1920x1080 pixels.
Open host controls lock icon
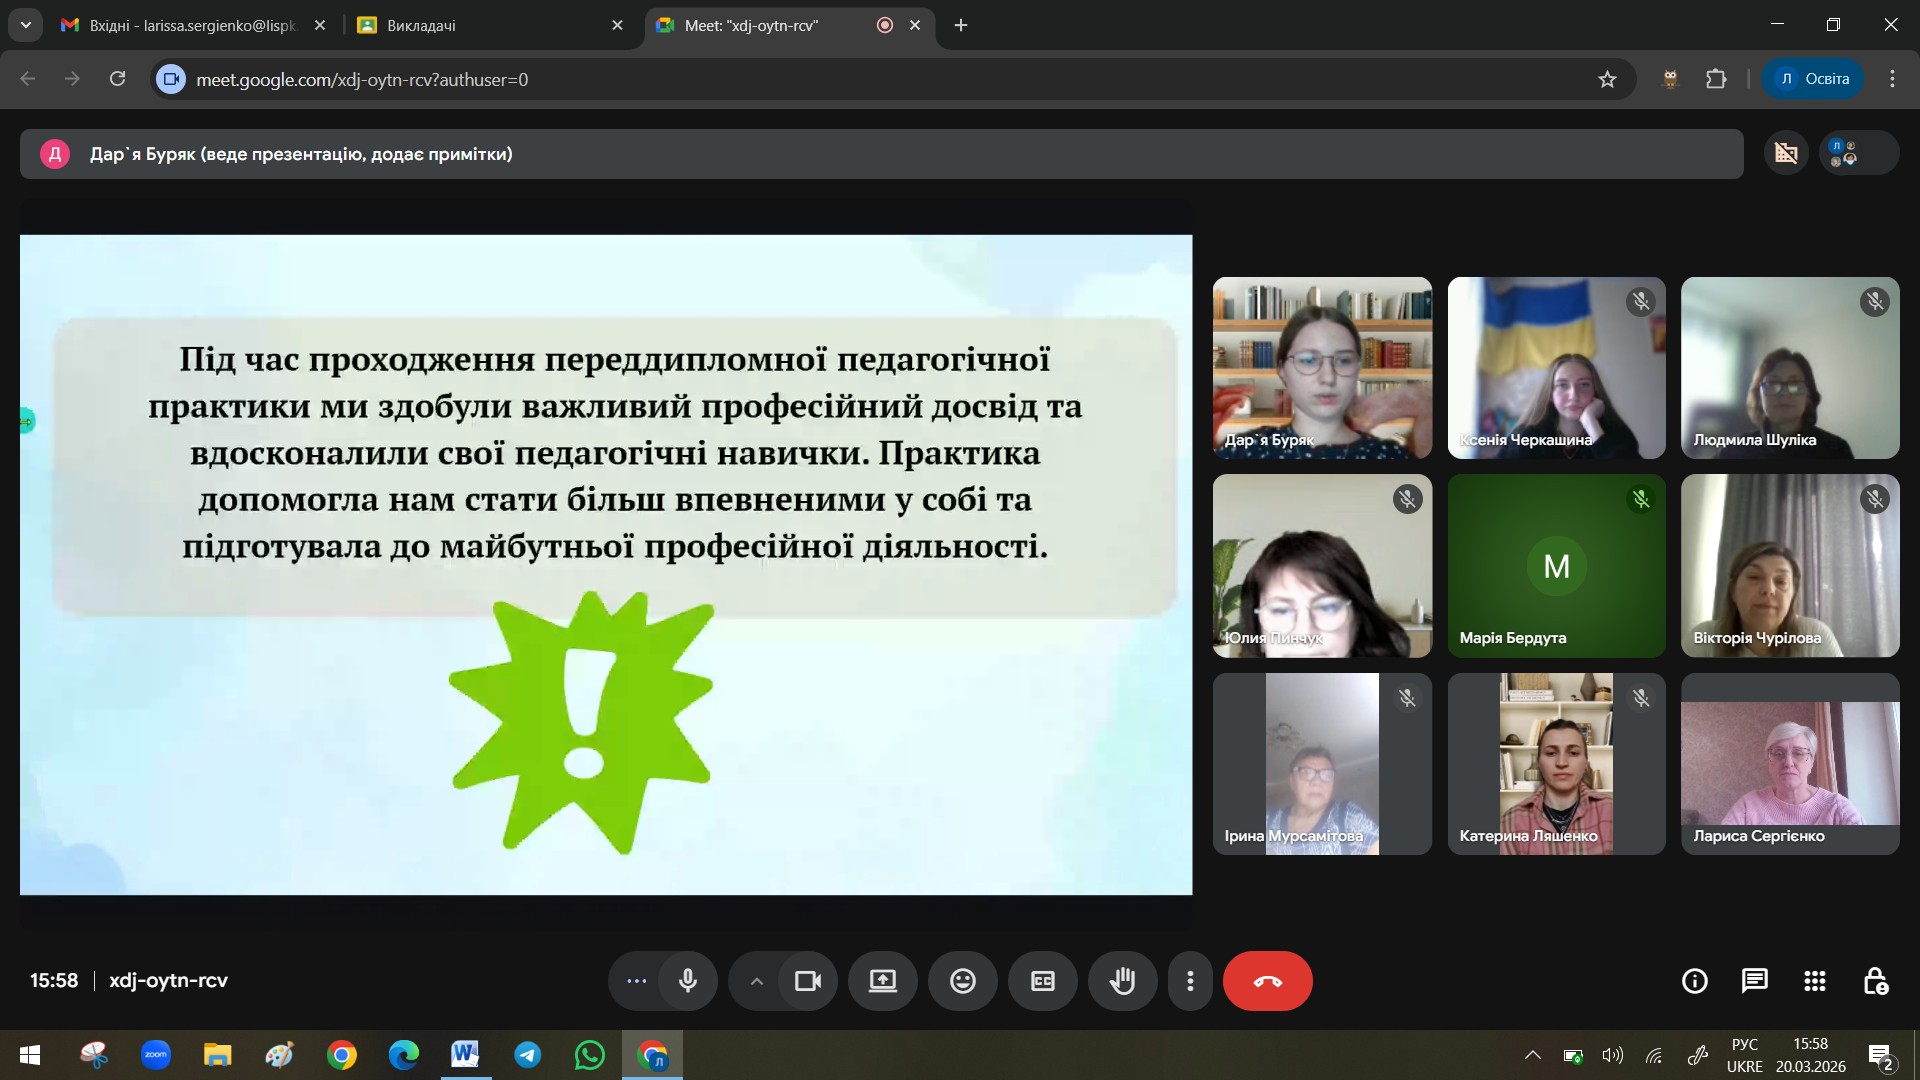coord(1875,981)
